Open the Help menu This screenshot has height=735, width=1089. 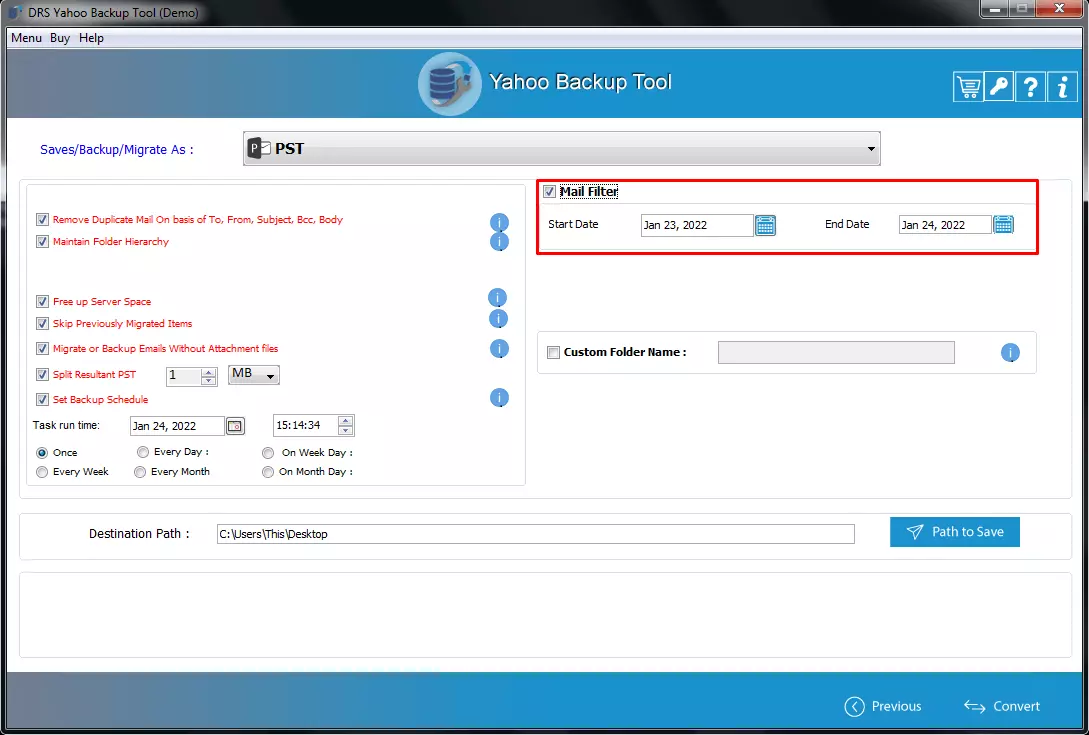point(91,38)
